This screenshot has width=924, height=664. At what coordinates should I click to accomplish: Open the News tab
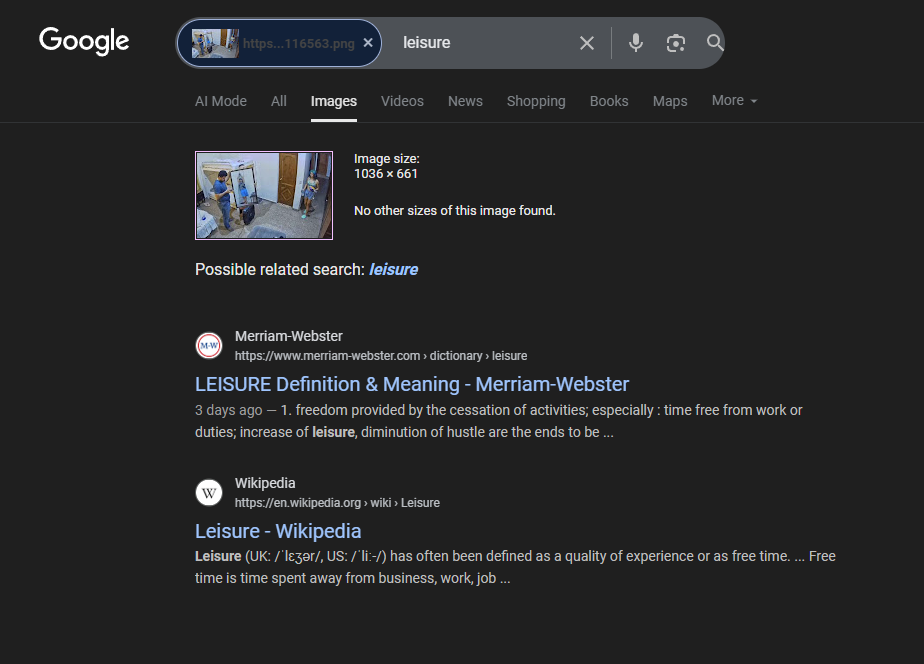pos(465,101)
